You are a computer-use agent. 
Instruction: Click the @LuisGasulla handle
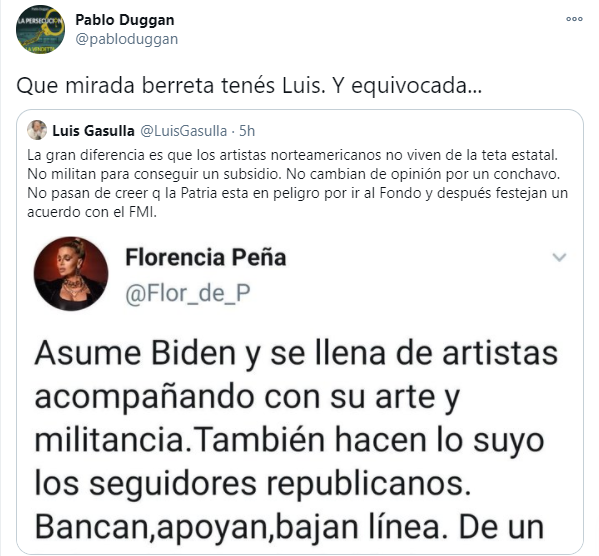[183, 131]
